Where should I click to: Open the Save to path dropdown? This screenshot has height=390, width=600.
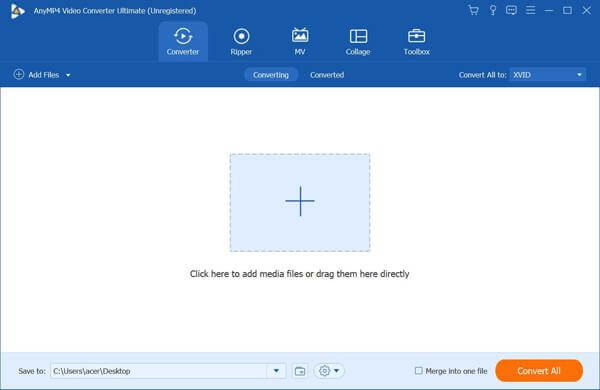[276, 371]
